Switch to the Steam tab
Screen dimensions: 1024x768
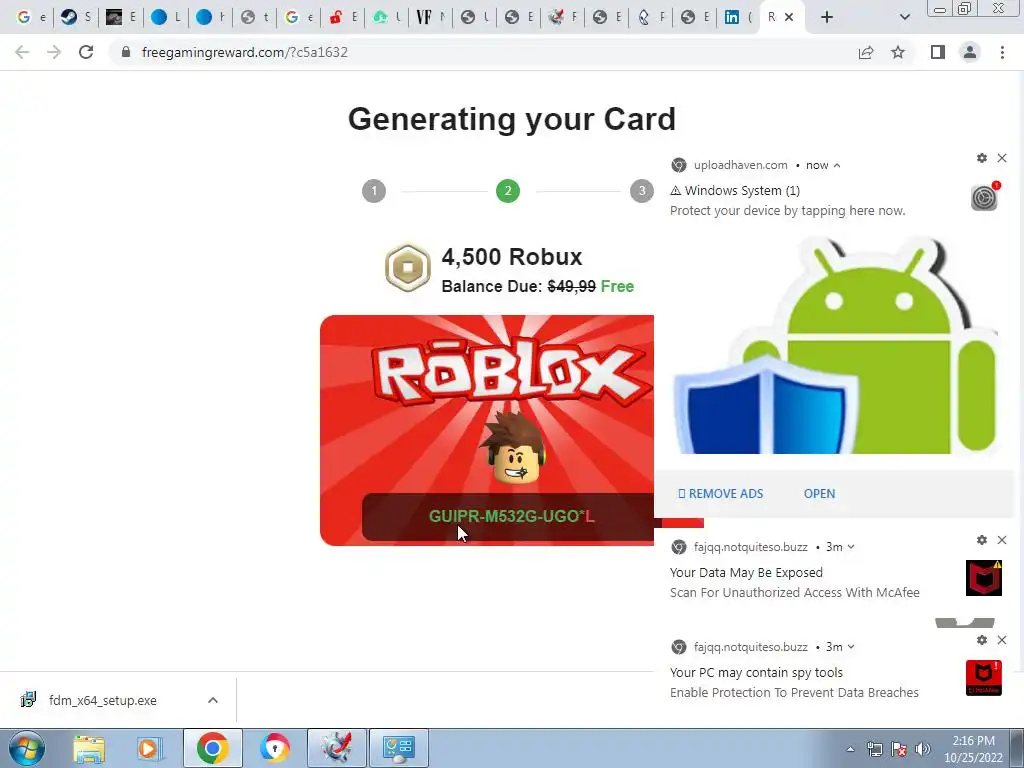[76, 17]
